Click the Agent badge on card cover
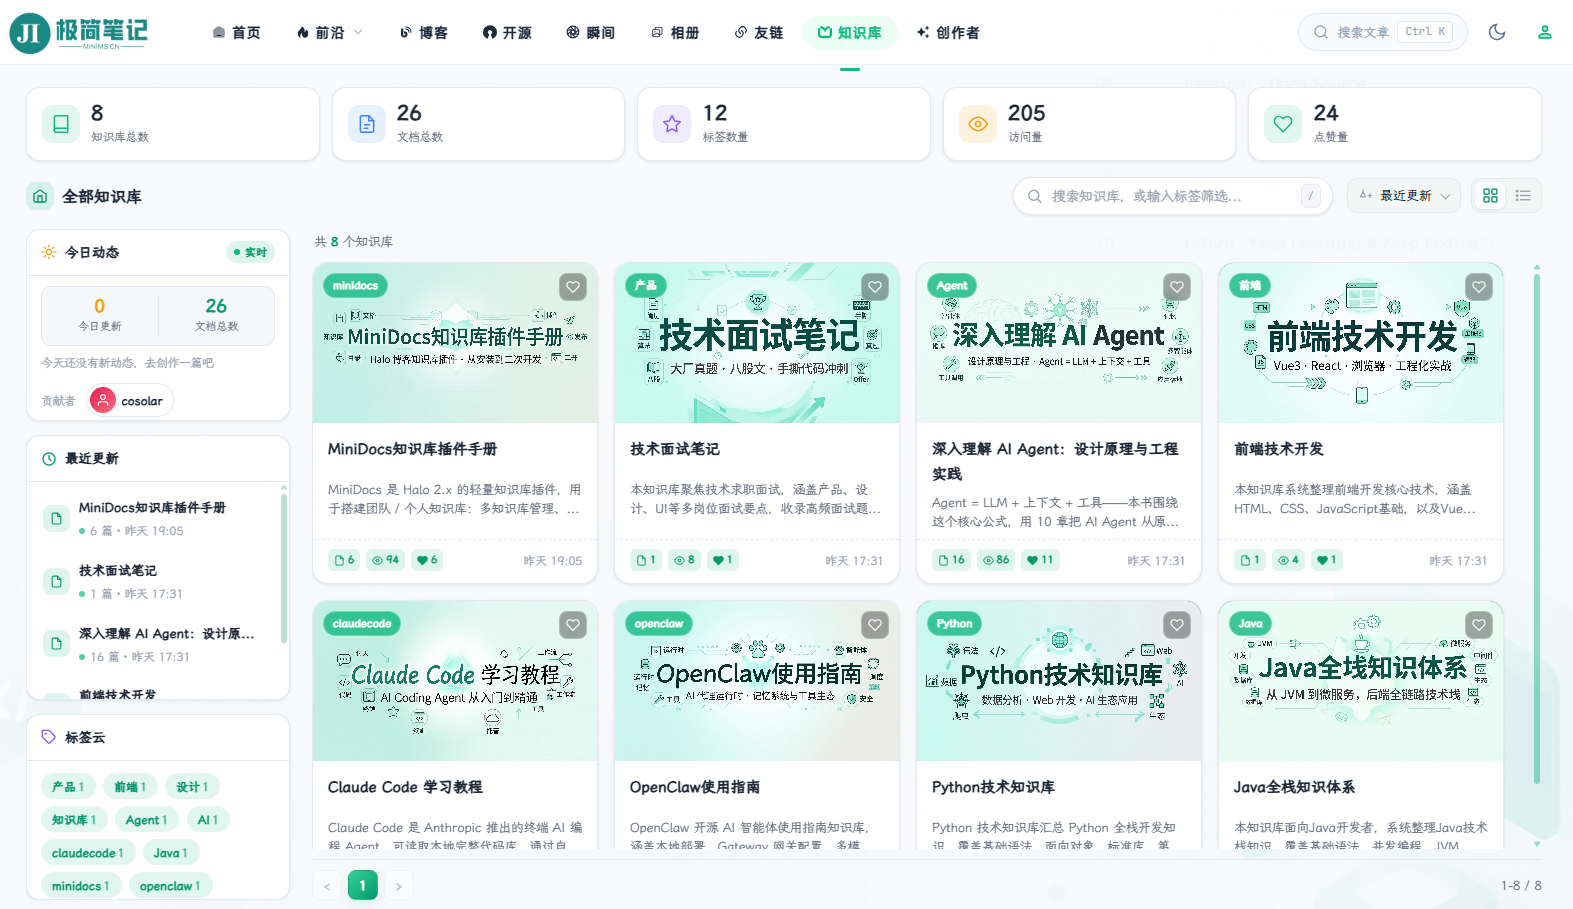The height and width of the screenshot is (909, 1573). pyautogui.click(x=951, y=286)
